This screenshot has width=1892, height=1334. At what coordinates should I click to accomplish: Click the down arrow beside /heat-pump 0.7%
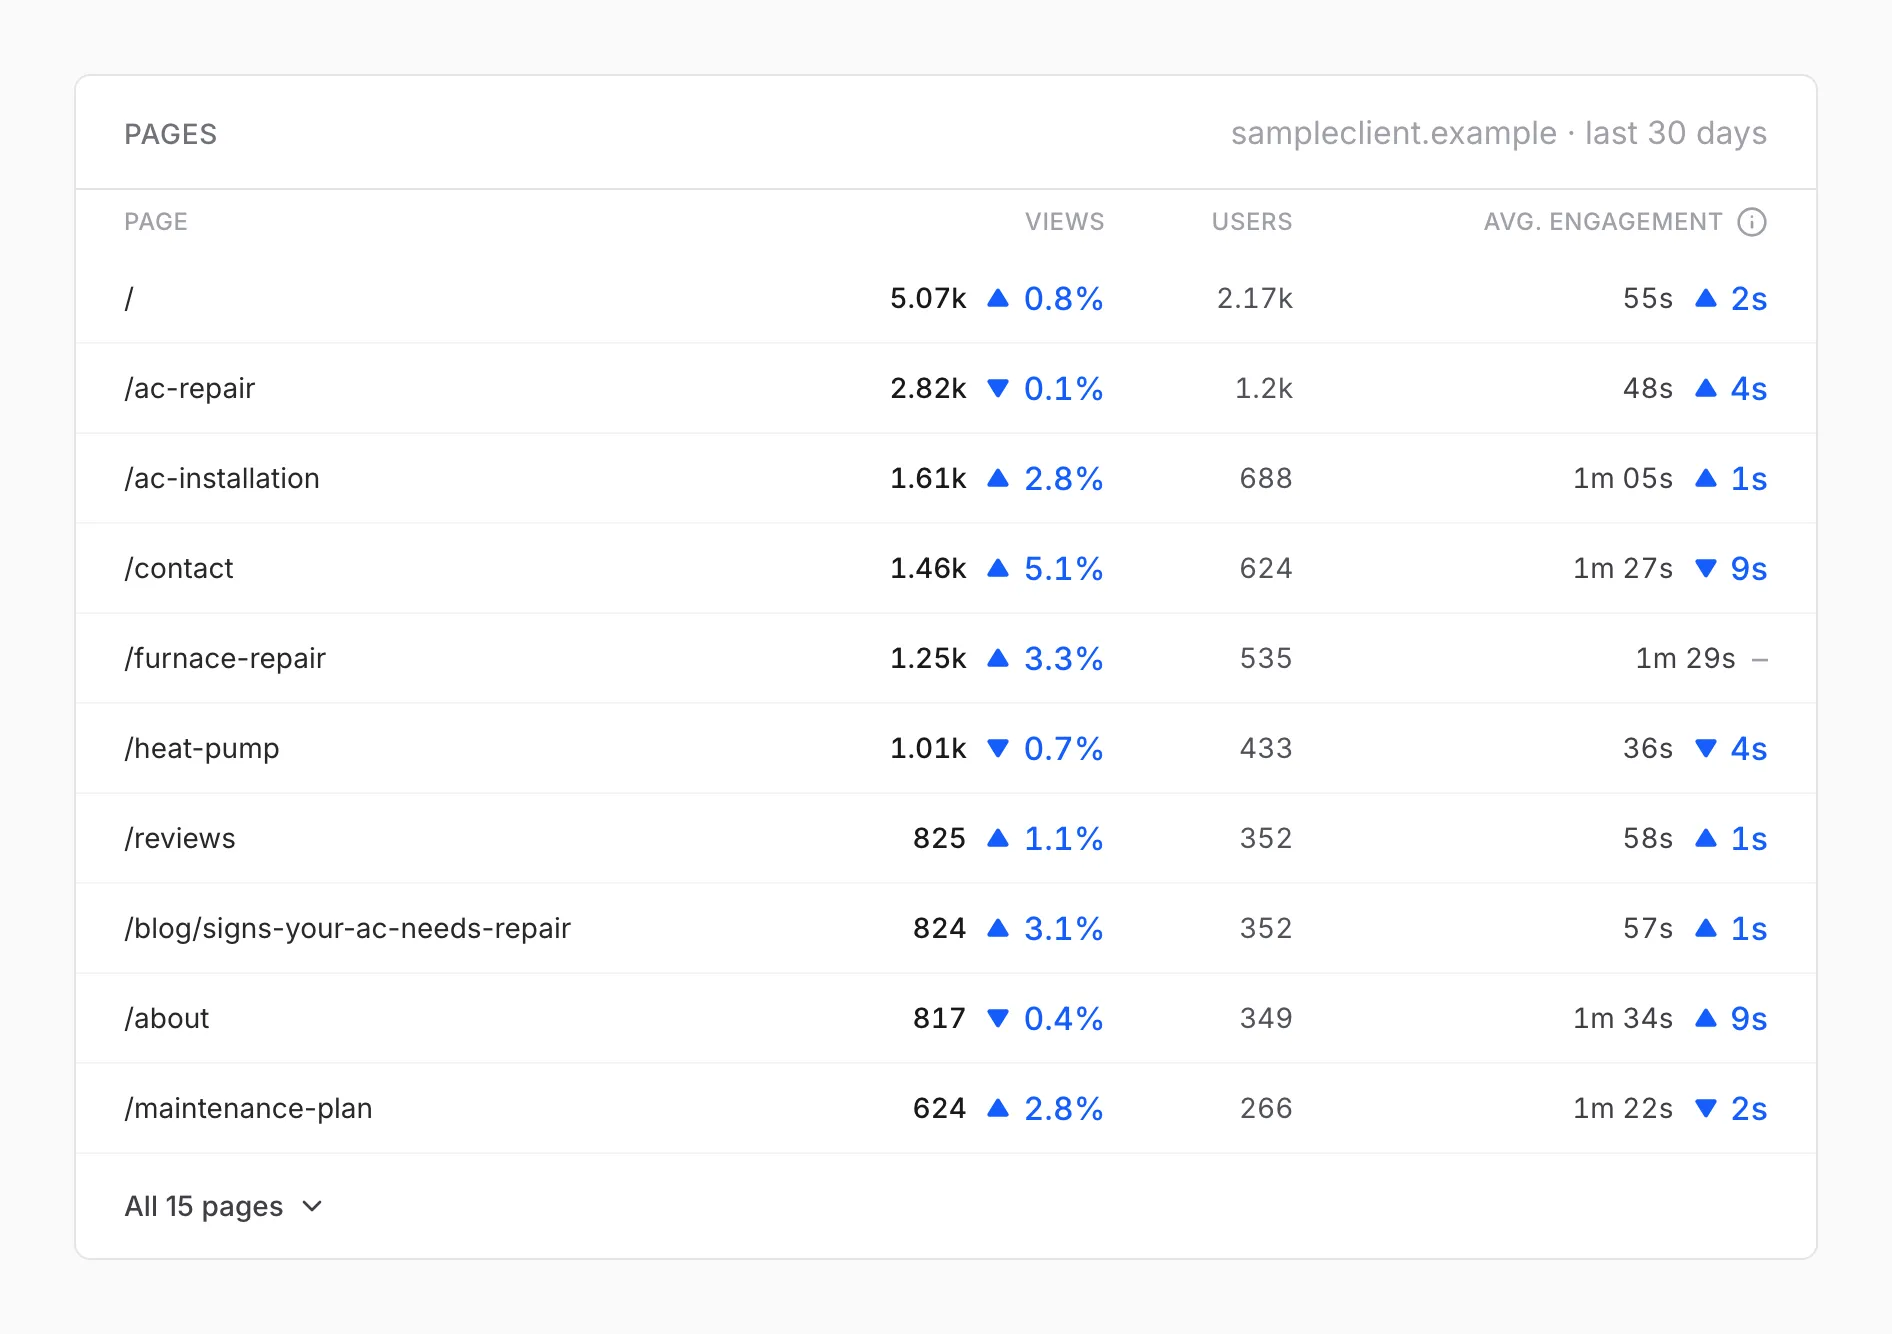tap(997, 748)
